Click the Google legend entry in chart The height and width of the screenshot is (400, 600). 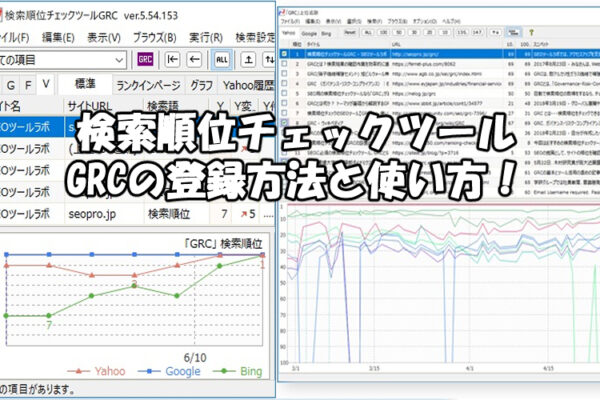(x=169, y=371)
